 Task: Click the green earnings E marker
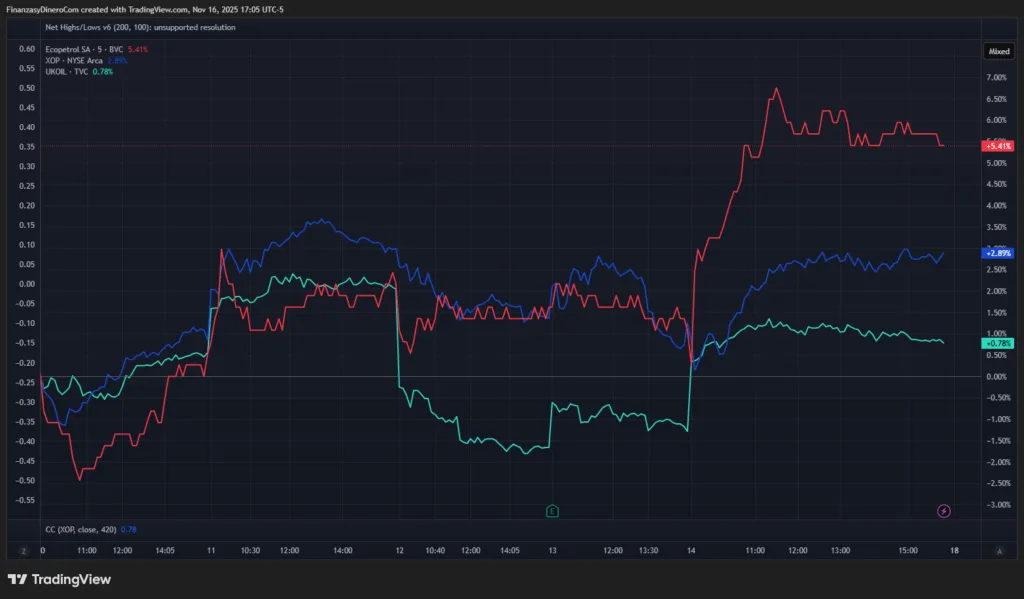(552, 511)
